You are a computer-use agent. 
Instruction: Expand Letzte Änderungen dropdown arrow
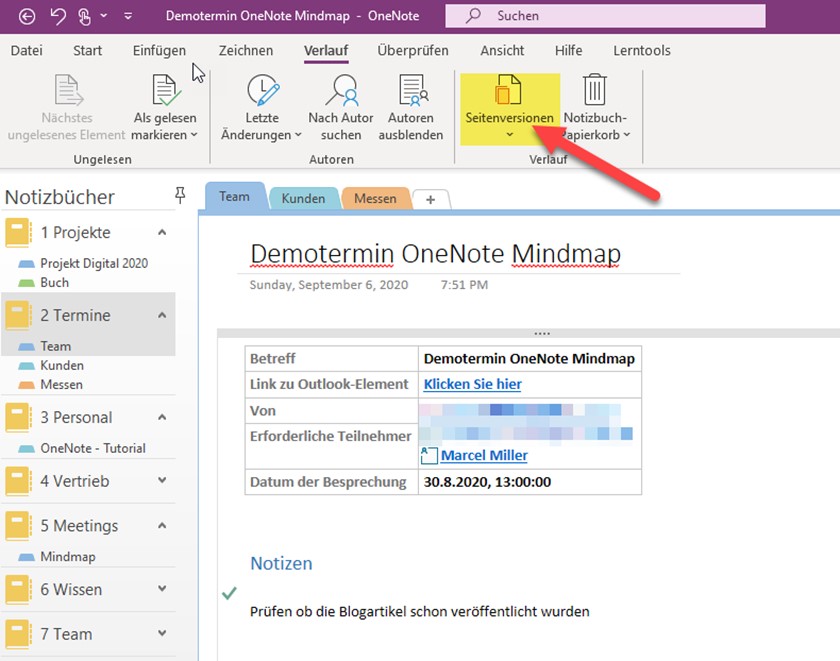tap(298, 135)
